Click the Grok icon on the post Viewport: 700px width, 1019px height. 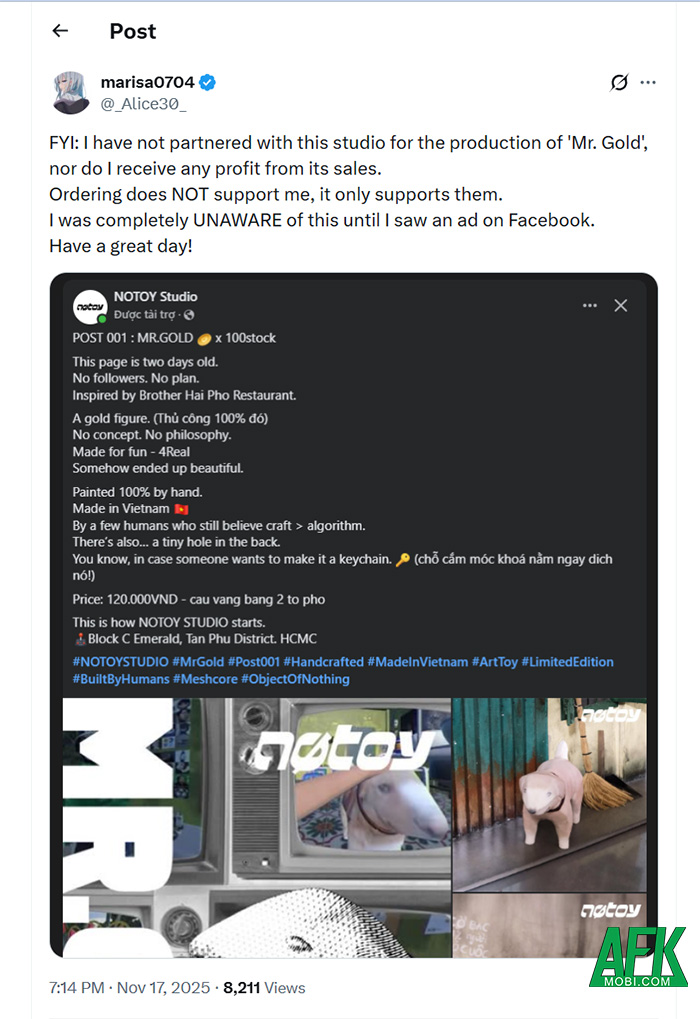coord(619,83)
